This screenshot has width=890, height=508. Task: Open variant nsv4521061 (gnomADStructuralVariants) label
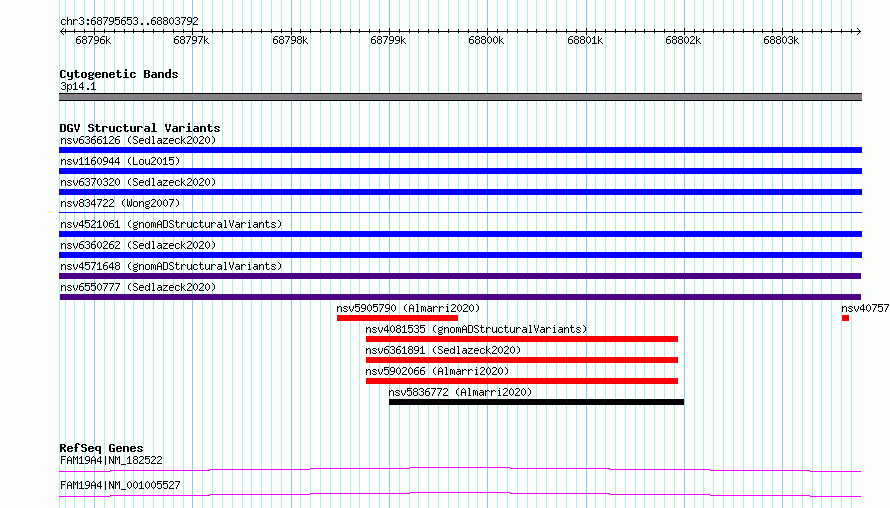pyautogui.click(x=171, y=224)
